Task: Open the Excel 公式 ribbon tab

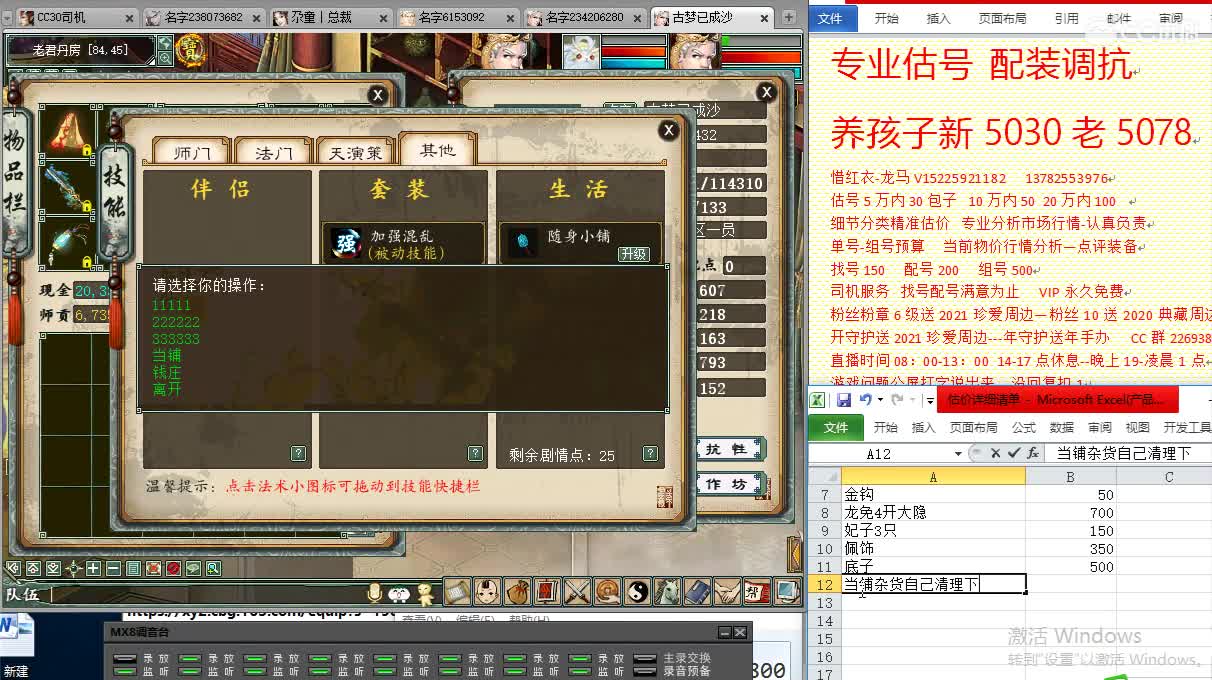Action: coord(1023,427)
